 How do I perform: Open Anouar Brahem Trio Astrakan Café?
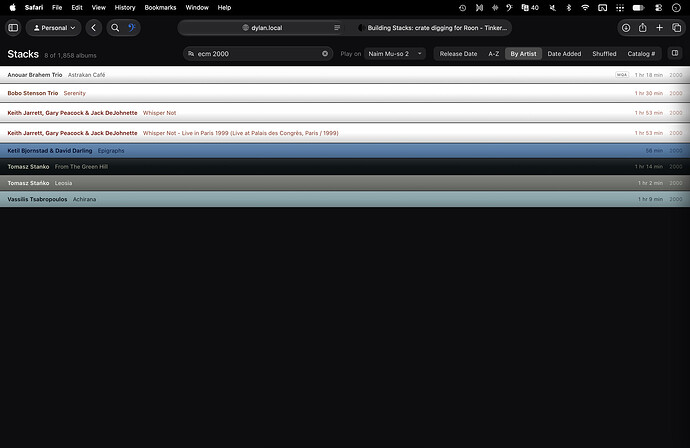tap(345, 75)
